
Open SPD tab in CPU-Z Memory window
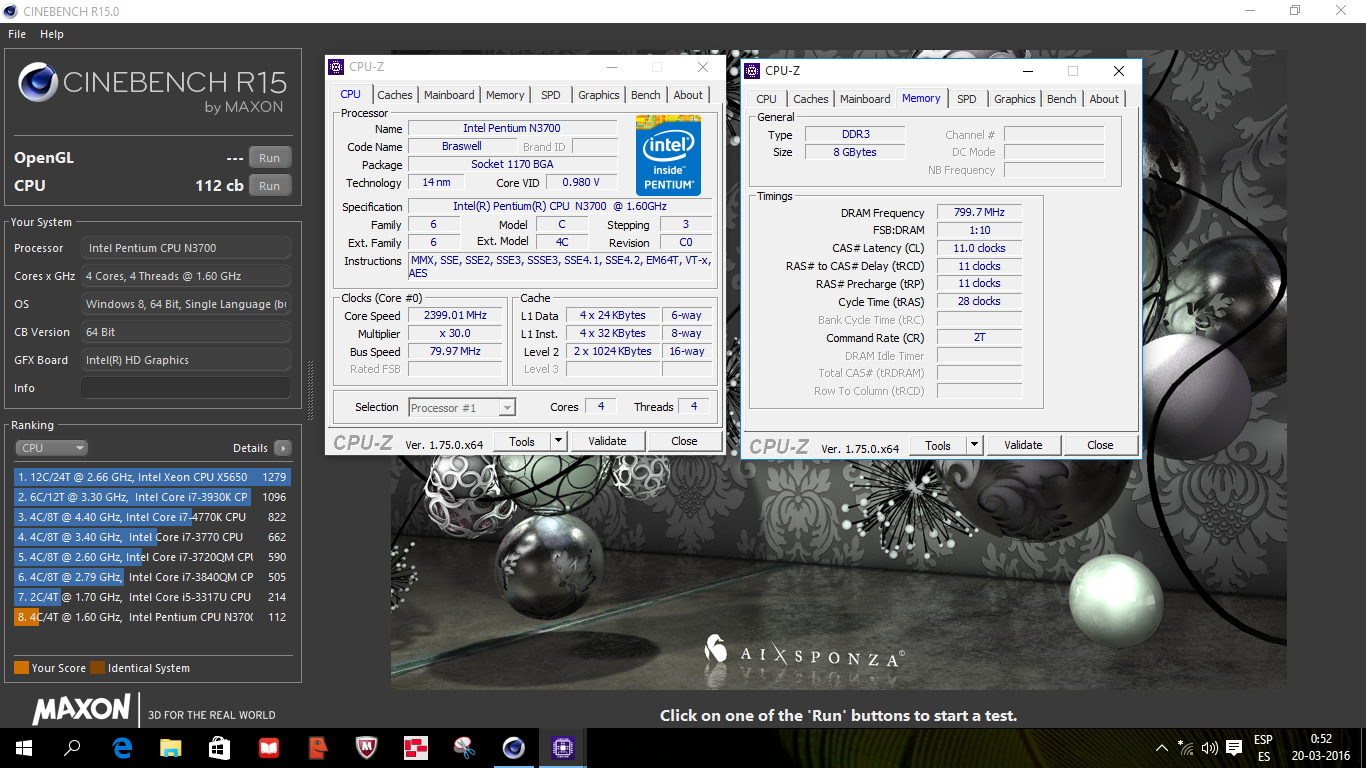pyautogui.click(x=967, y=99)
